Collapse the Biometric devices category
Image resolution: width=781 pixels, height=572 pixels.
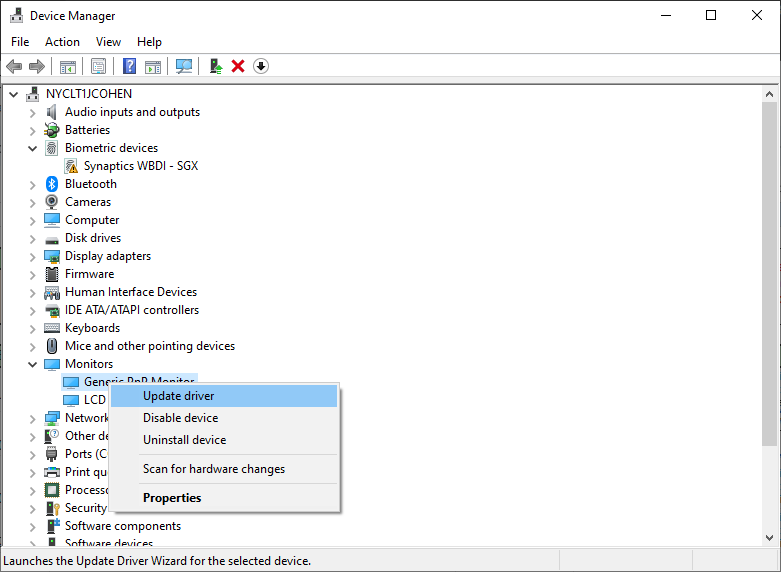click(32, 148)
